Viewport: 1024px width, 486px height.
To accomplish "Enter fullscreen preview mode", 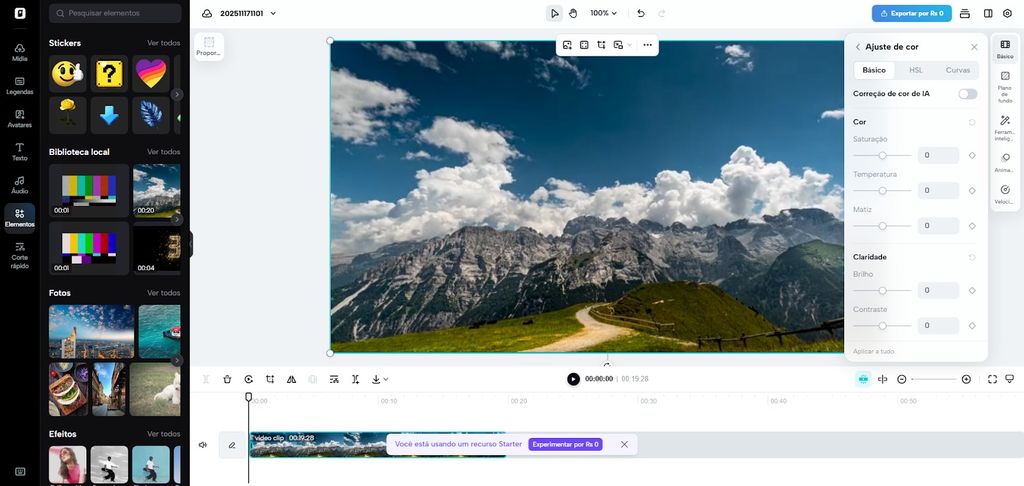I will pos(992,379).
